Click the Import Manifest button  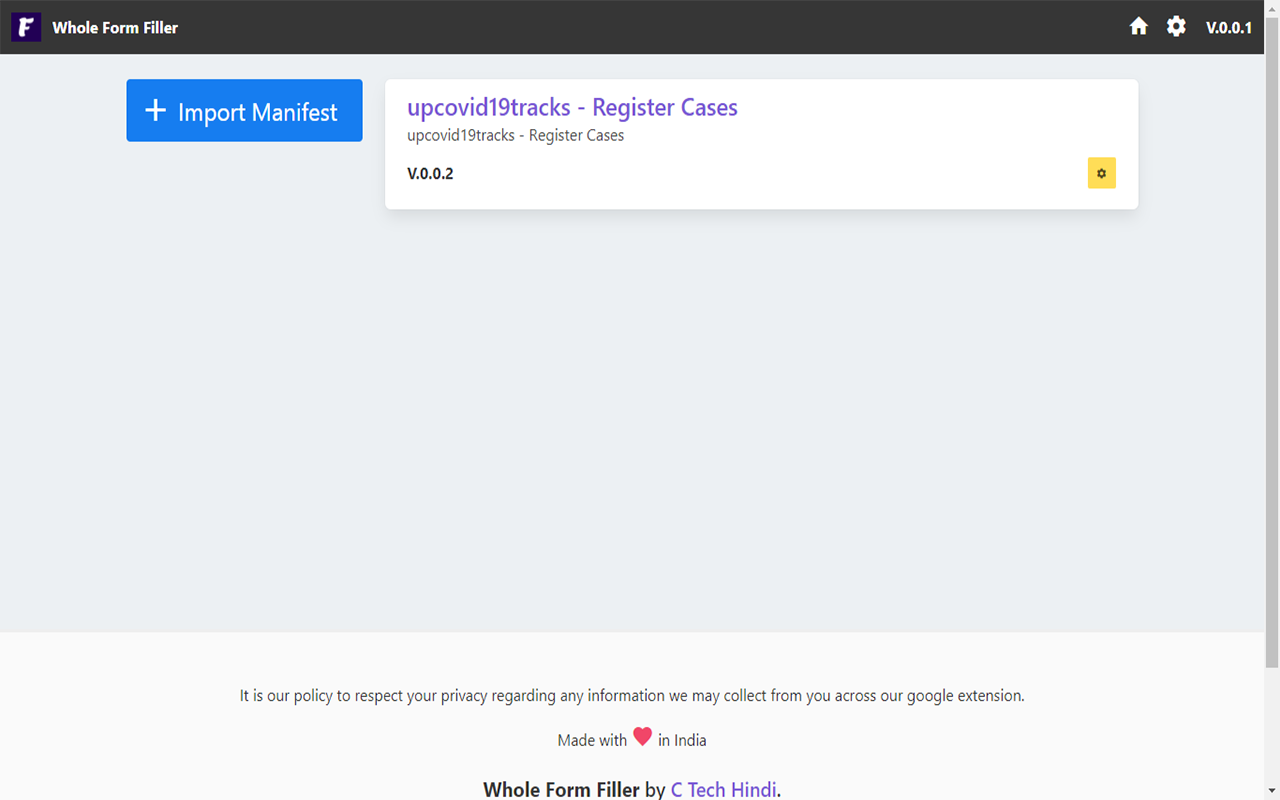point(244,110)
